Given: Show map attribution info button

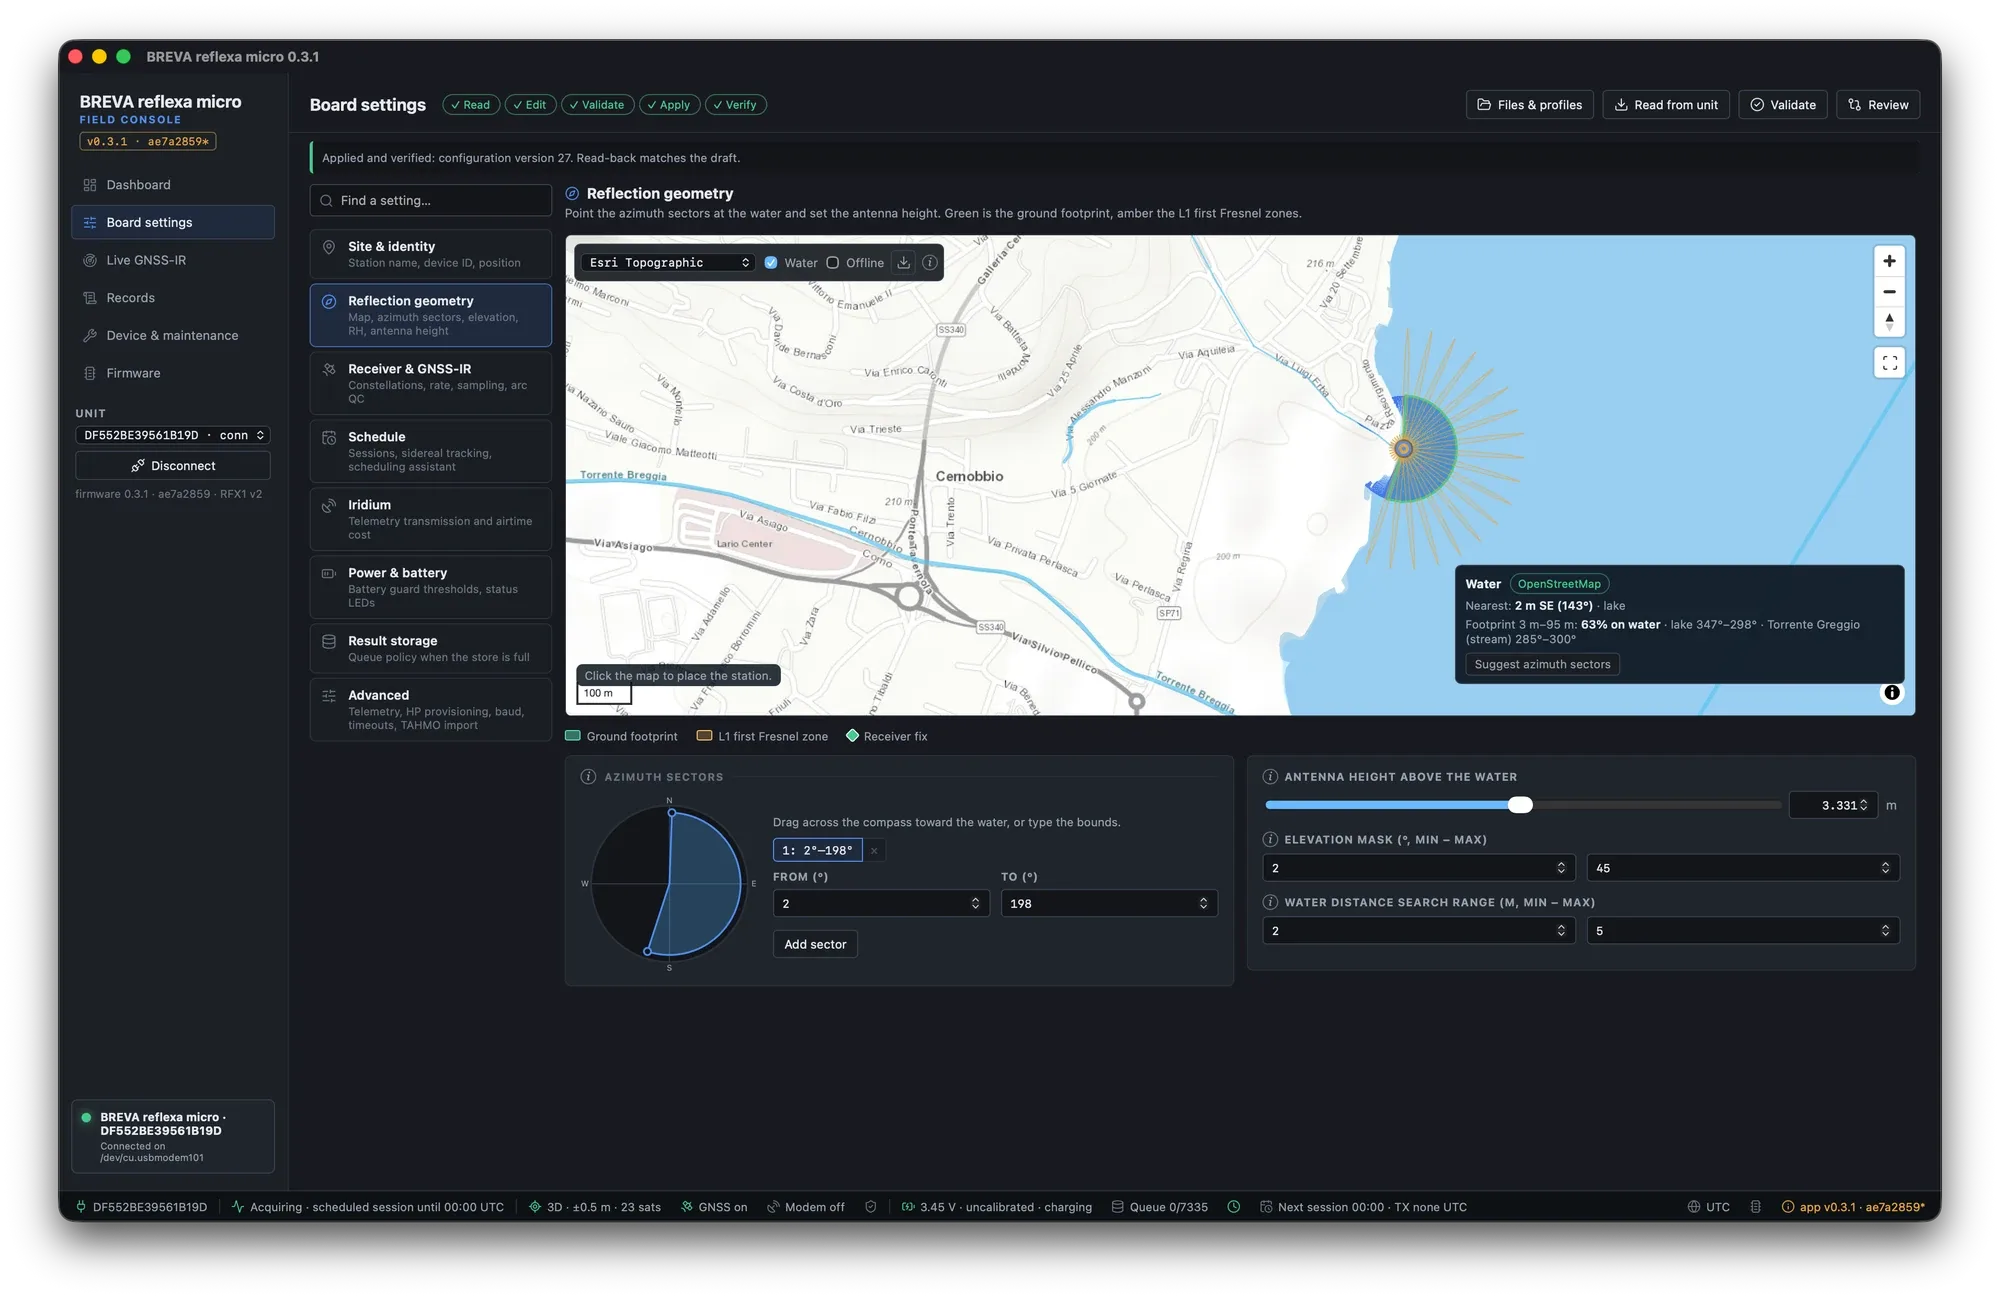Looking at the screenshot, I should pos(1891,693).
